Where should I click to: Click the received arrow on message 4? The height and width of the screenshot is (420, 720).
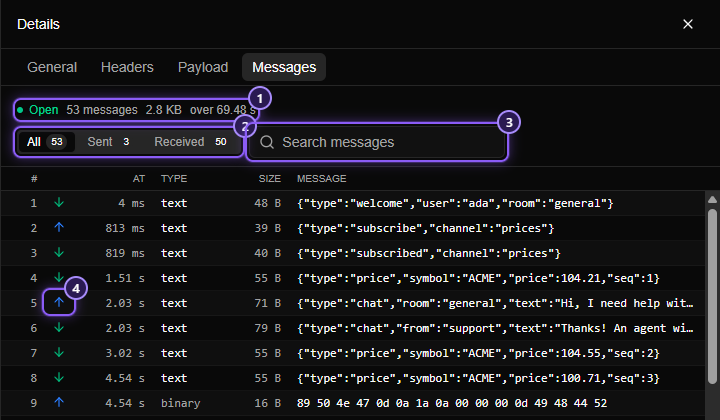pyautogui.click(x=59, y=277)
